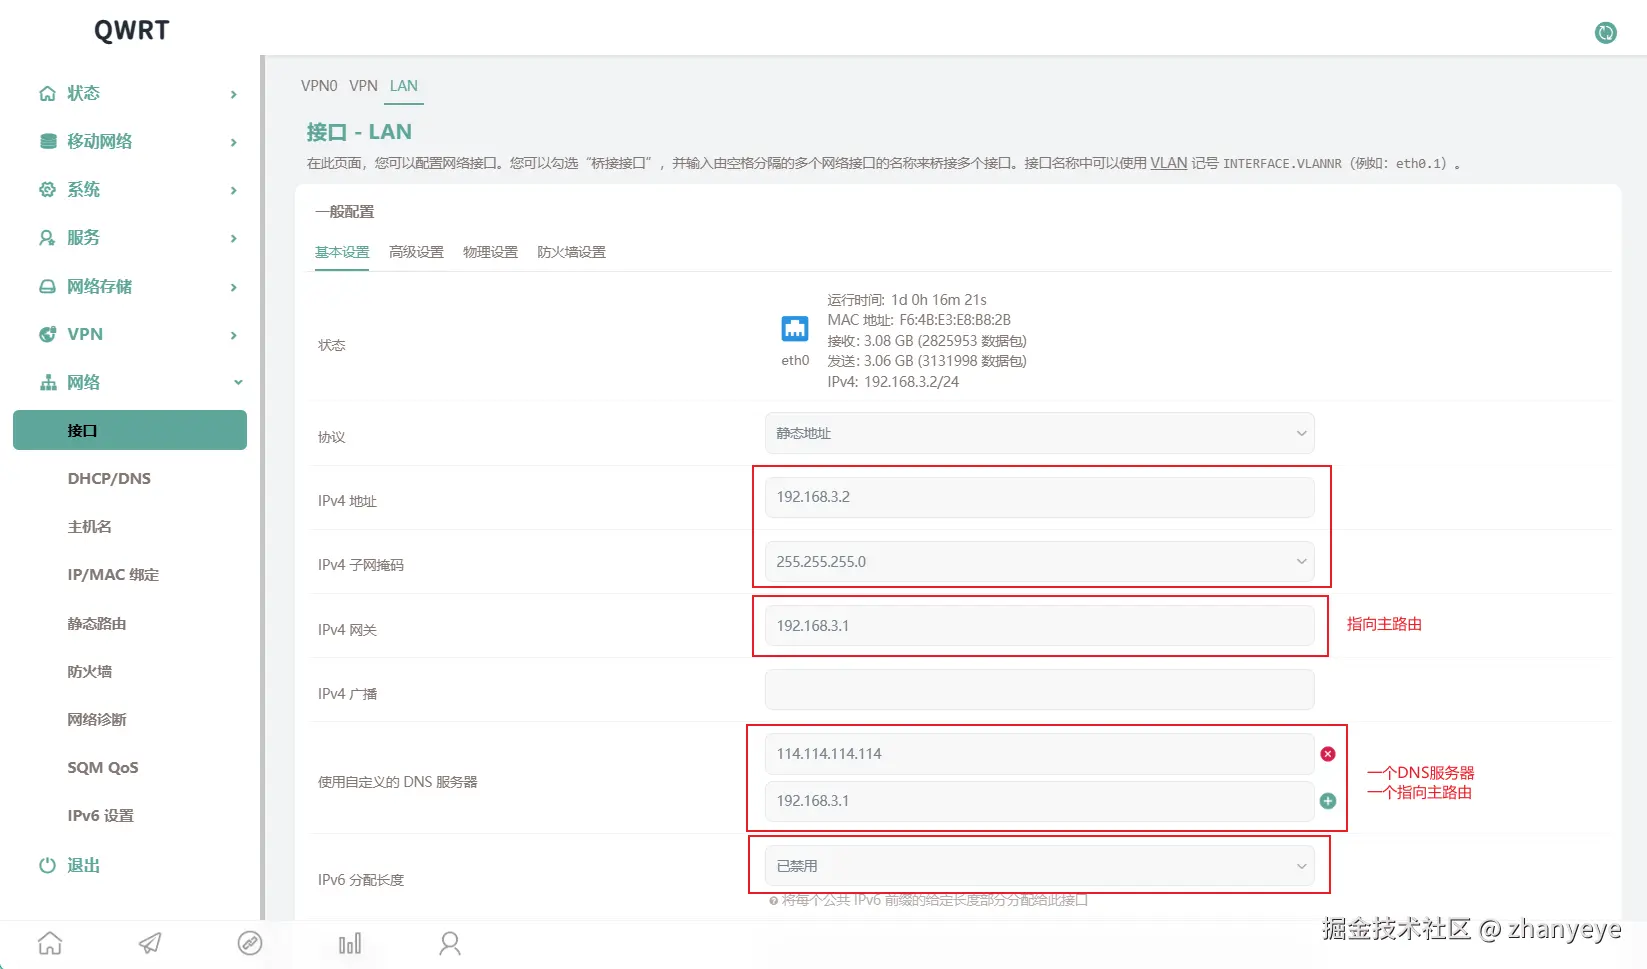Click the 移动网络 menu label
Viewport: 1647px width, 969px height.
pos(100,141)
